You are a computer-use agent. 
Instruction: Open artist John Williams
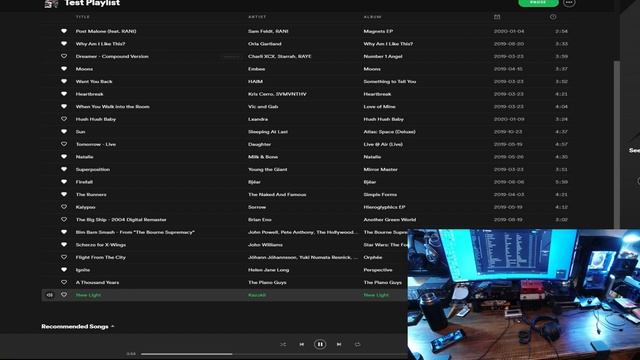265,244
